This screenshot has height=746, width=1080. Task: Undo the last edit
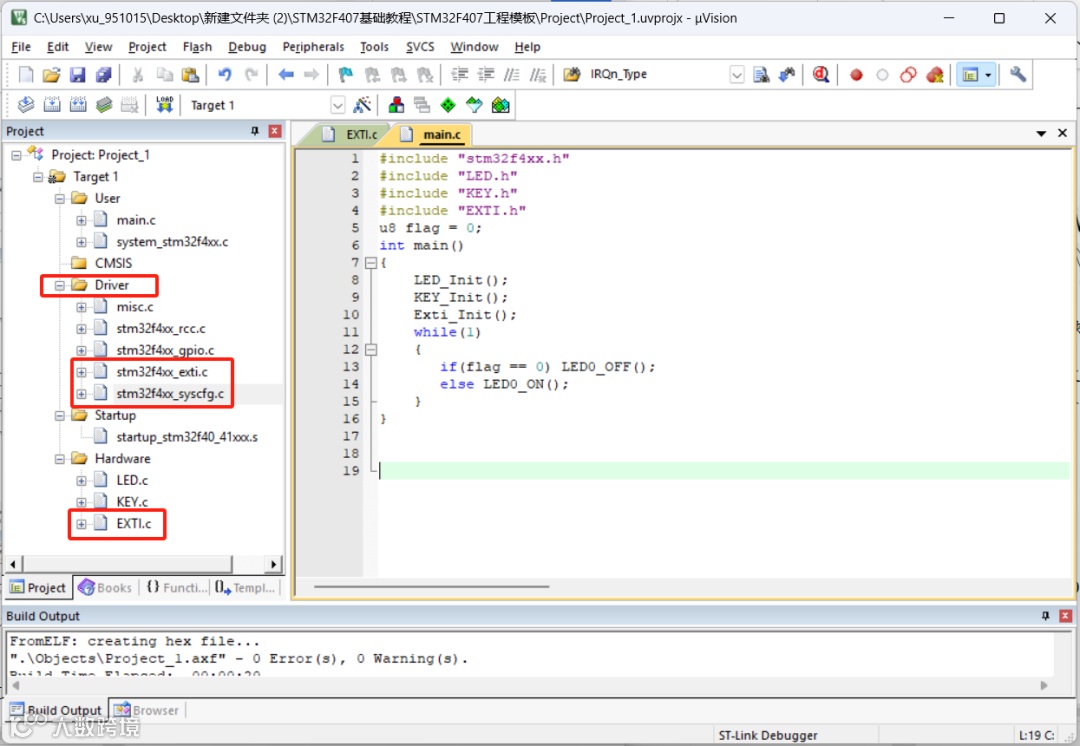225,74
